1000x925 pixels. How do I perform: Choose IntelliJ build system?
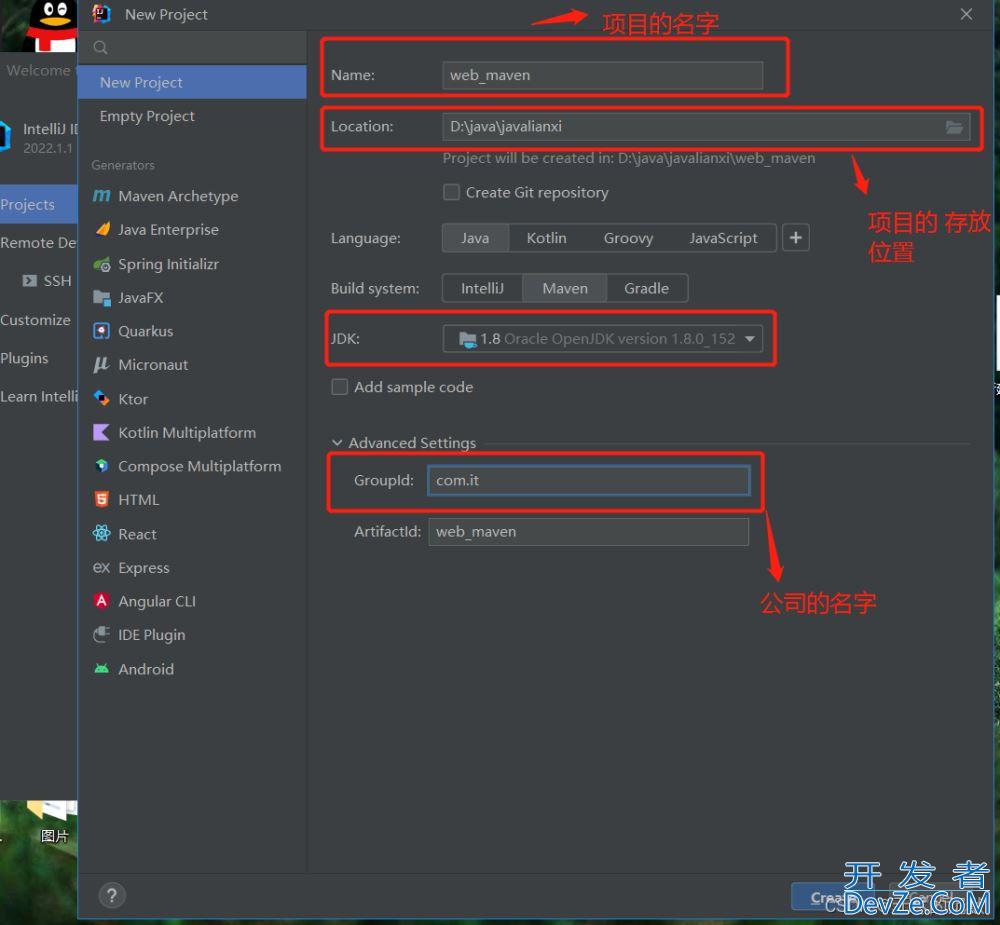click(482, 288)
